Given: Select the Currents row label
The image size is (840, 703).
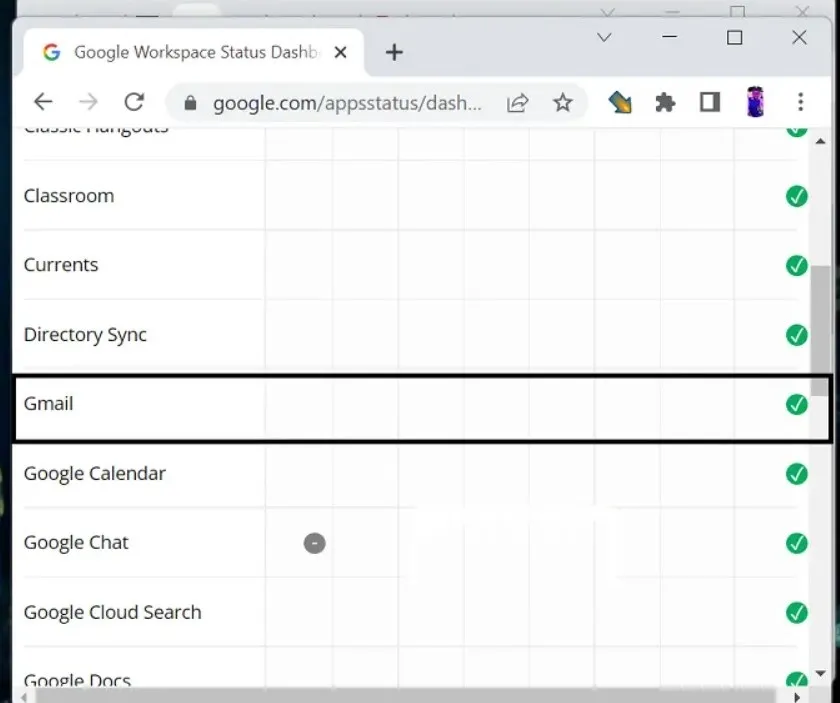Looking at the screenshot, I should (x=61, y=265).
